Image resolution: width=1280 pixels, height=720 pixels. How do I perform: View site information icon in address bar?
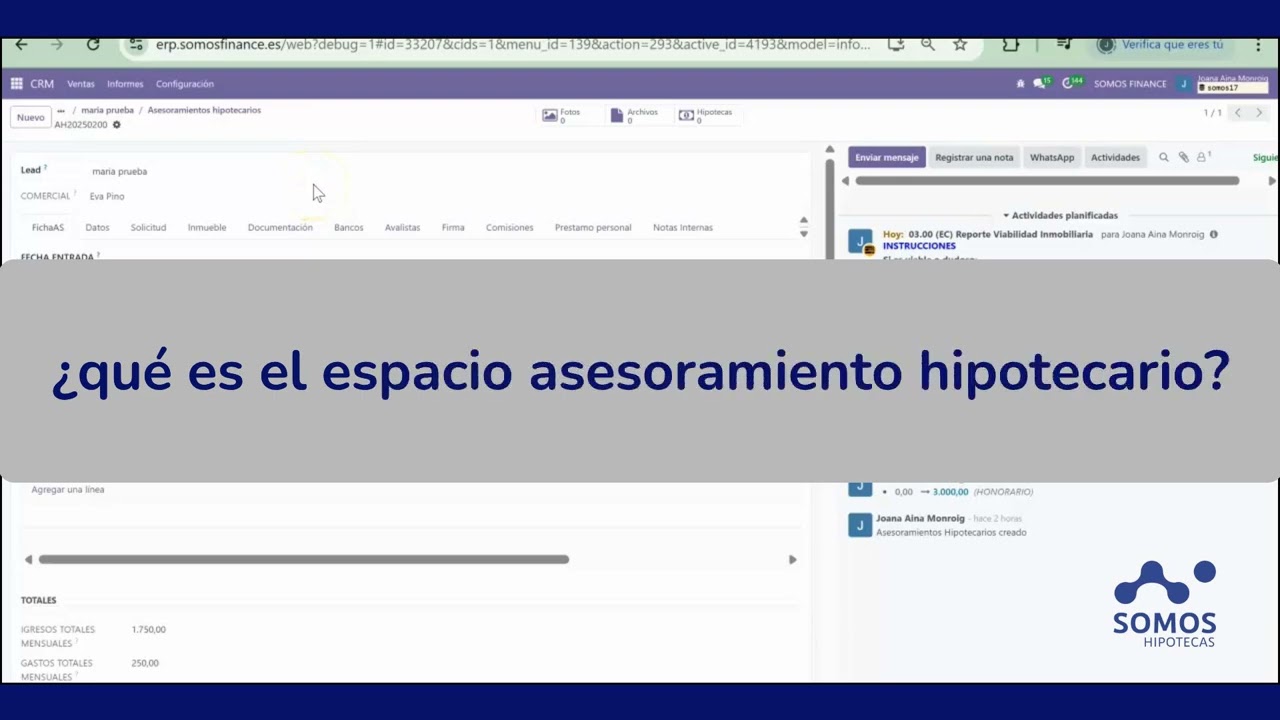pos(136,45)
